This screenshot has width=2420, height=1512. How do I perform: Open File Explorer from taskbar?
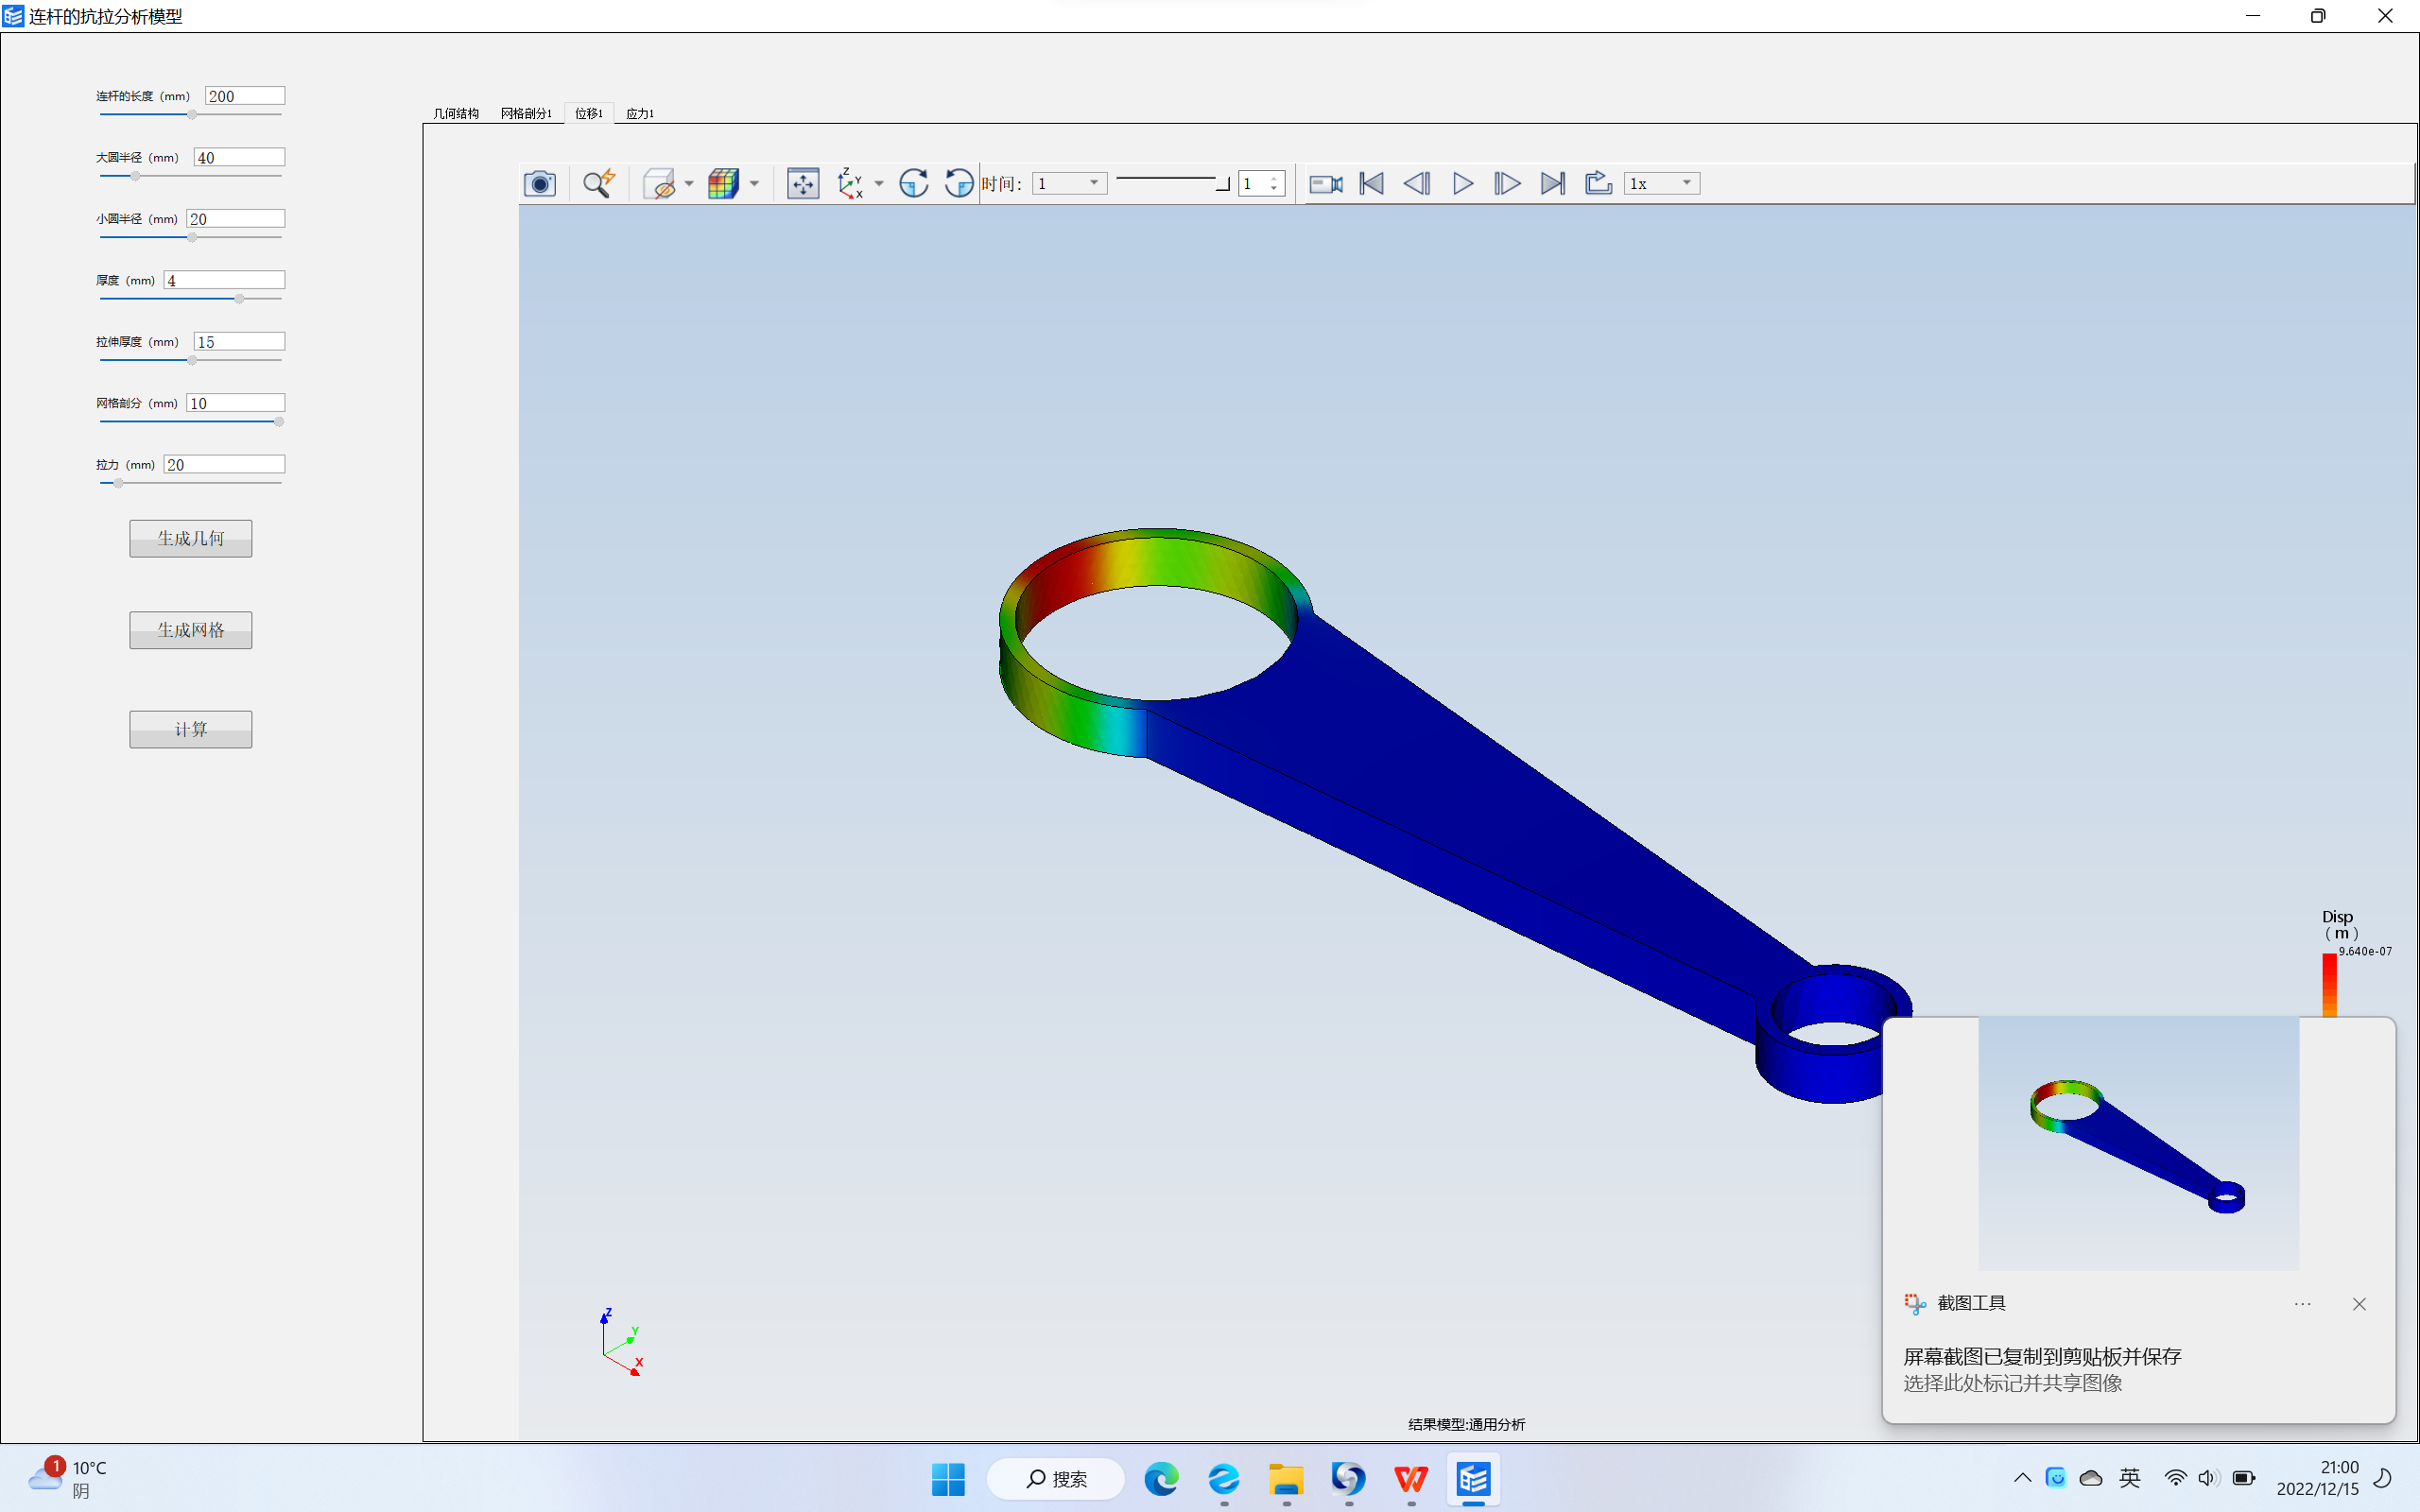pos(1286,1479)
